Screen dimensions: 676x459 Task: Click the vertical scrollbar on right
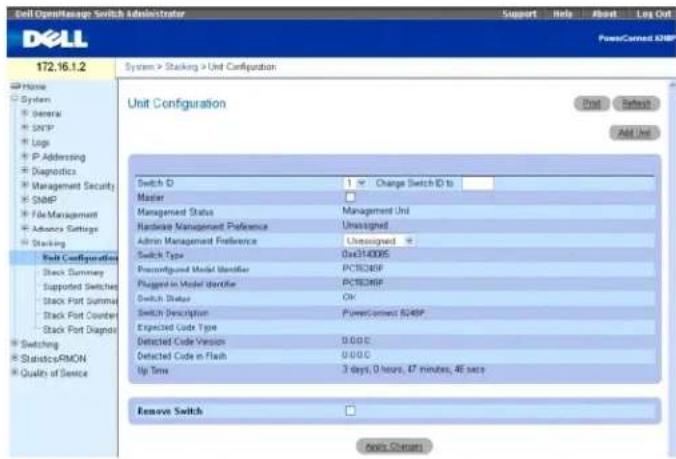672,267
